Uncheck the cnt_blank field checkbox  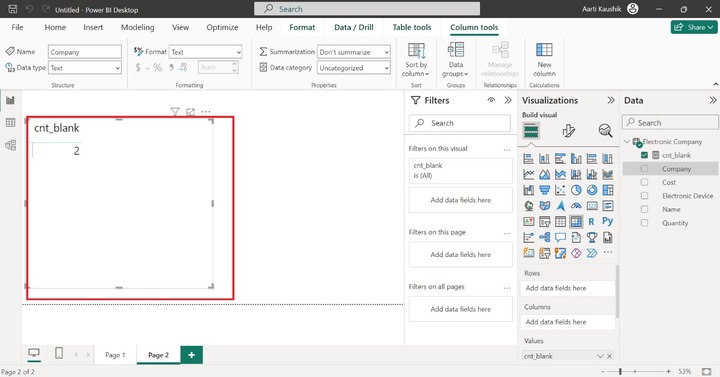point(644,155)
